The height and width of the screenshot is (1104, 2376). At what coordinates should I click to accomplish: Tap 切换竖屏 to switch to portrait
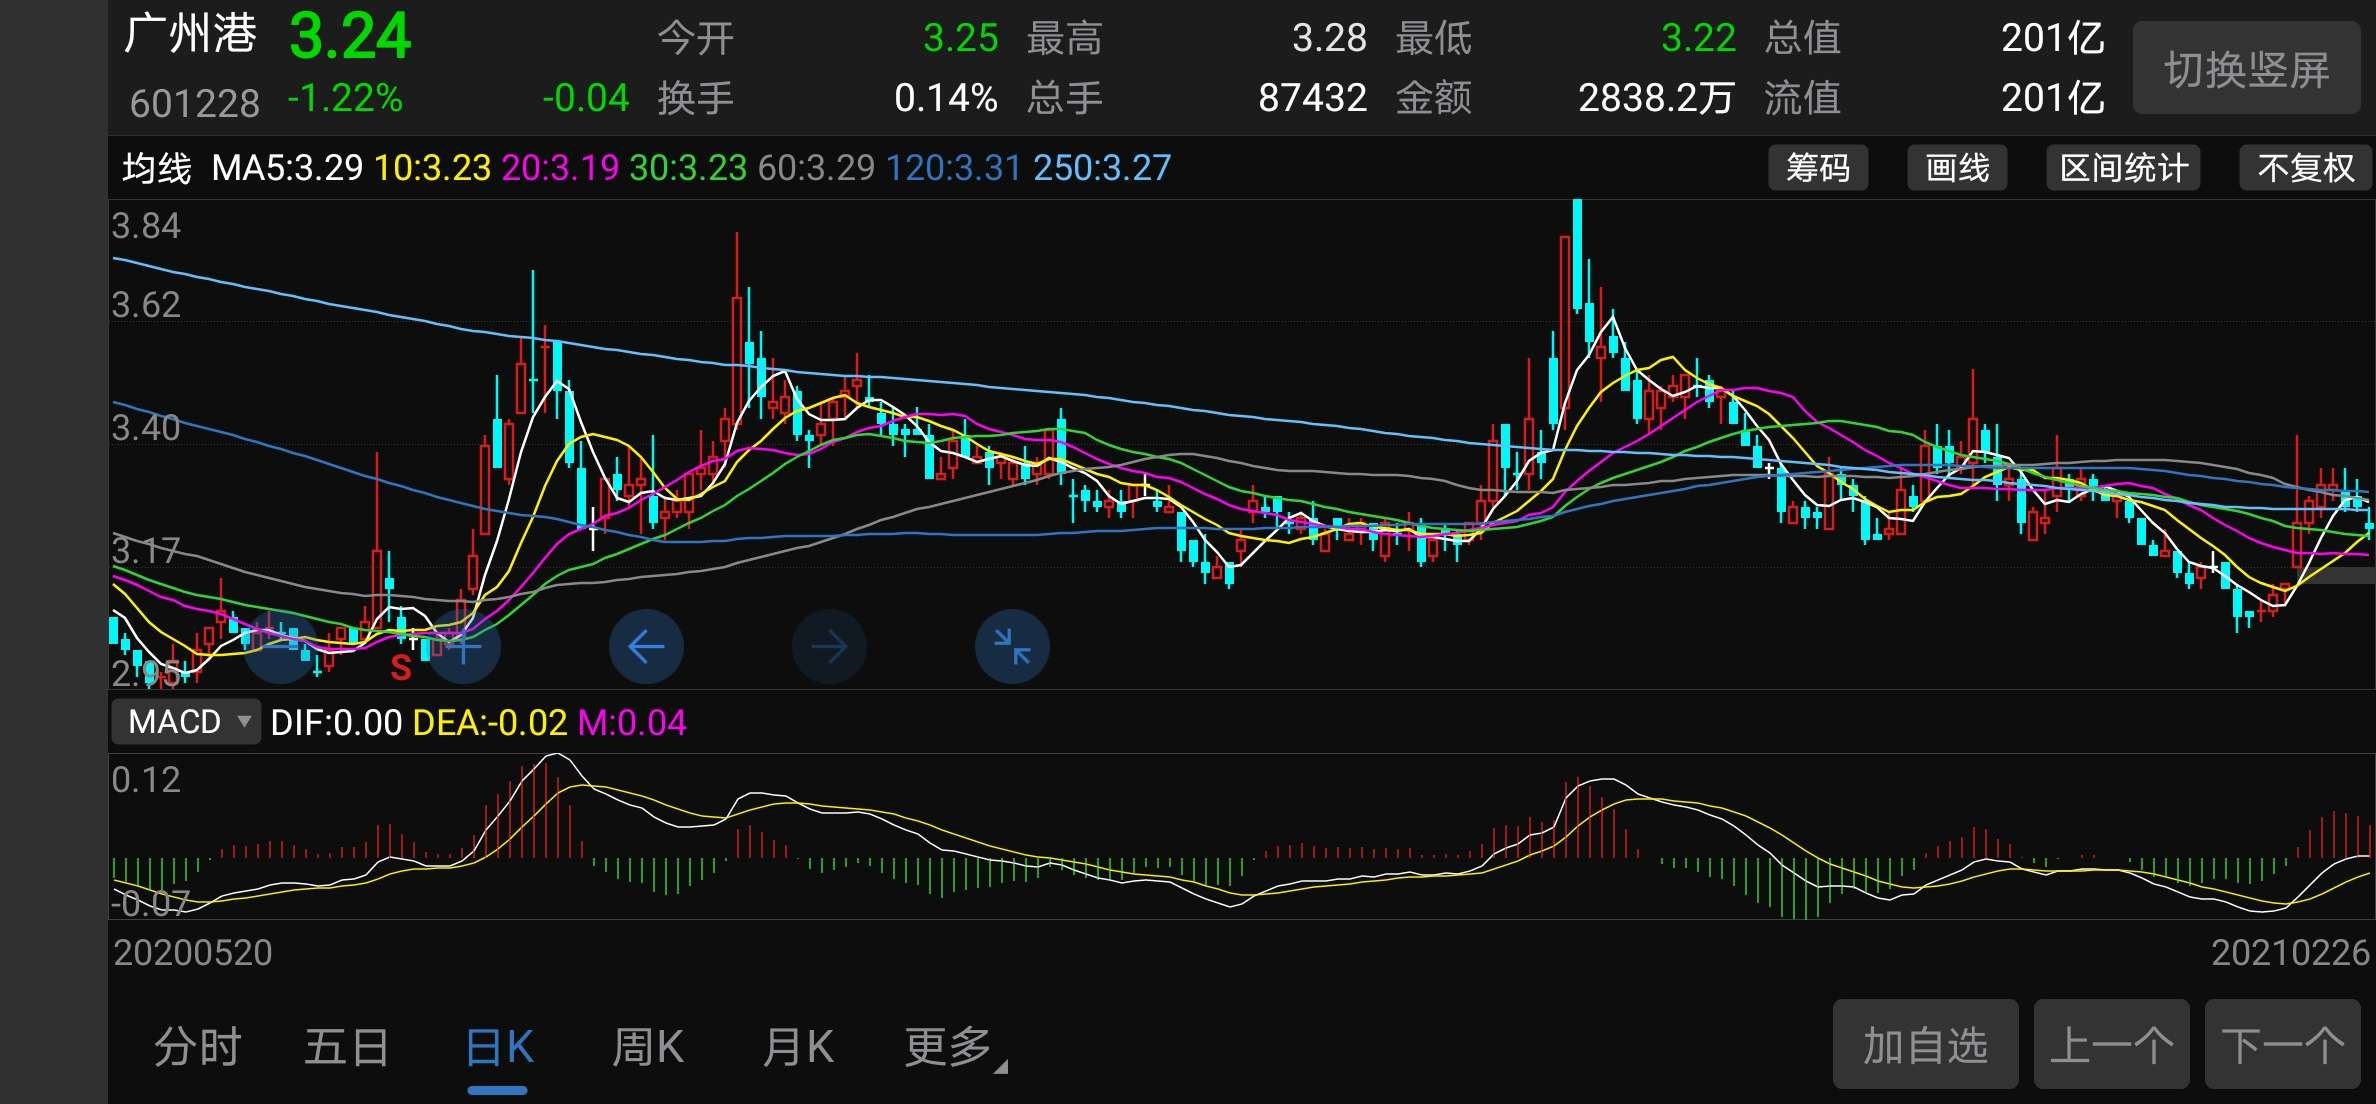click(2247, 68)
